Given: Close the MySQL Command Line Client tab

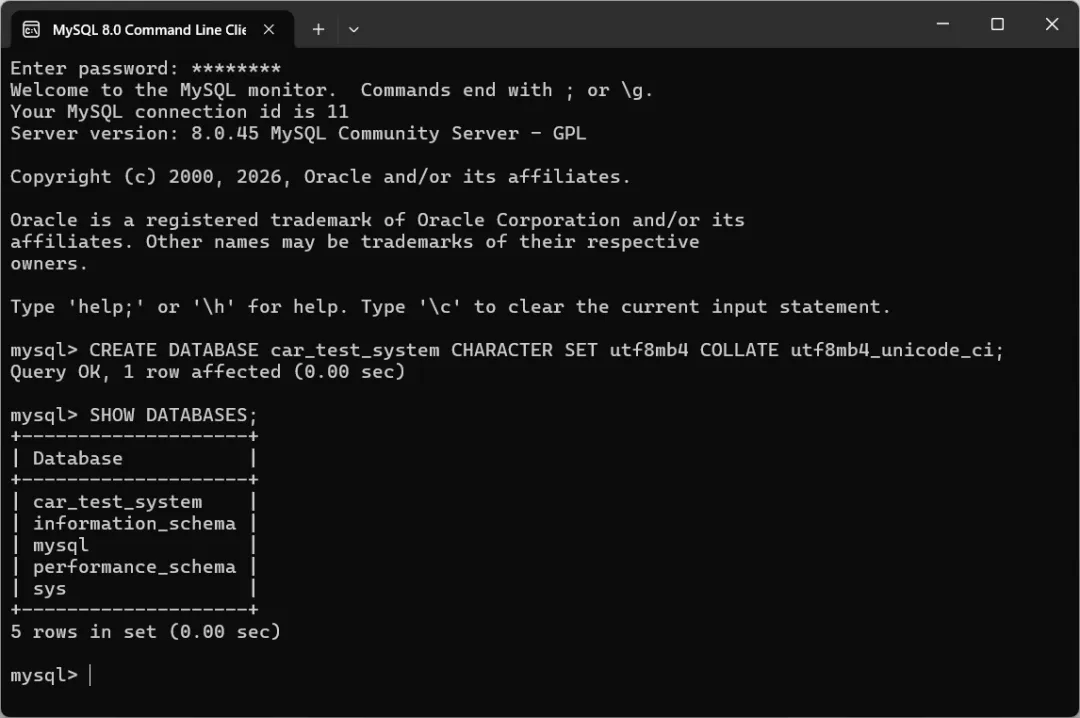Looking at the screenshot, I should pyautogui.click(x=268, y=29).
